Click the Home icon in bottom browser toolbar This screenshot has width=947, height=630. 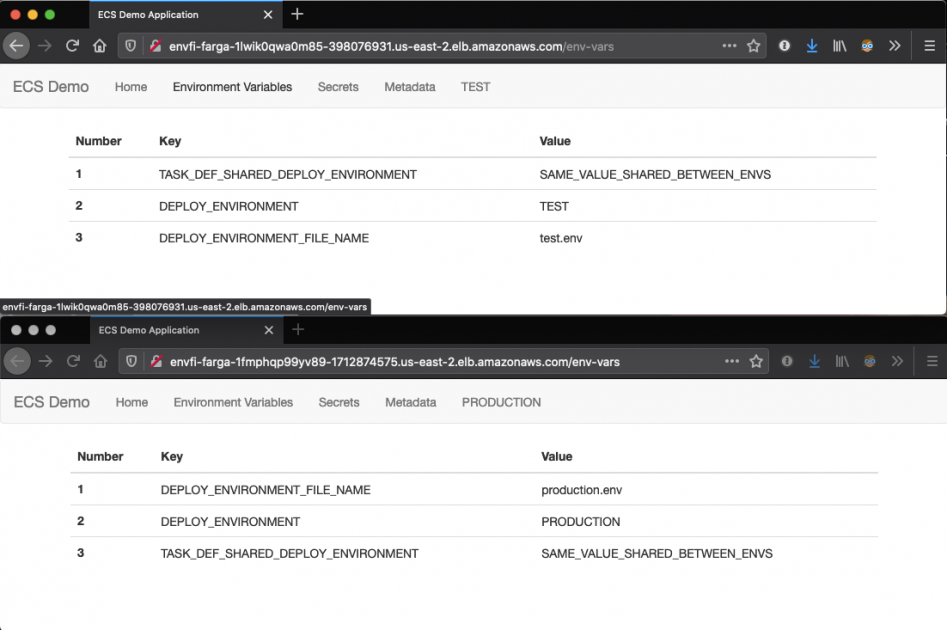100,361
